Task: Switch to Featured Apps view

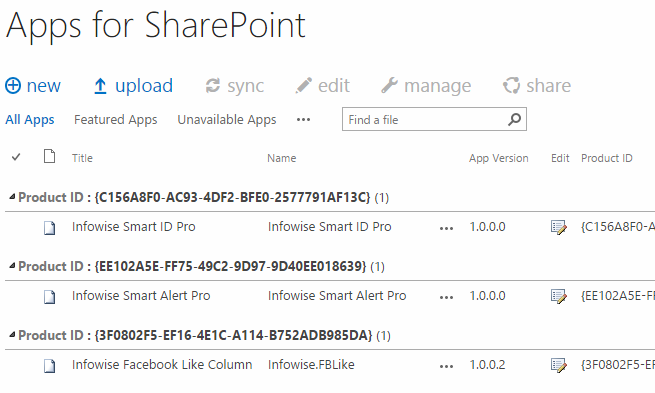Action: 116,120
